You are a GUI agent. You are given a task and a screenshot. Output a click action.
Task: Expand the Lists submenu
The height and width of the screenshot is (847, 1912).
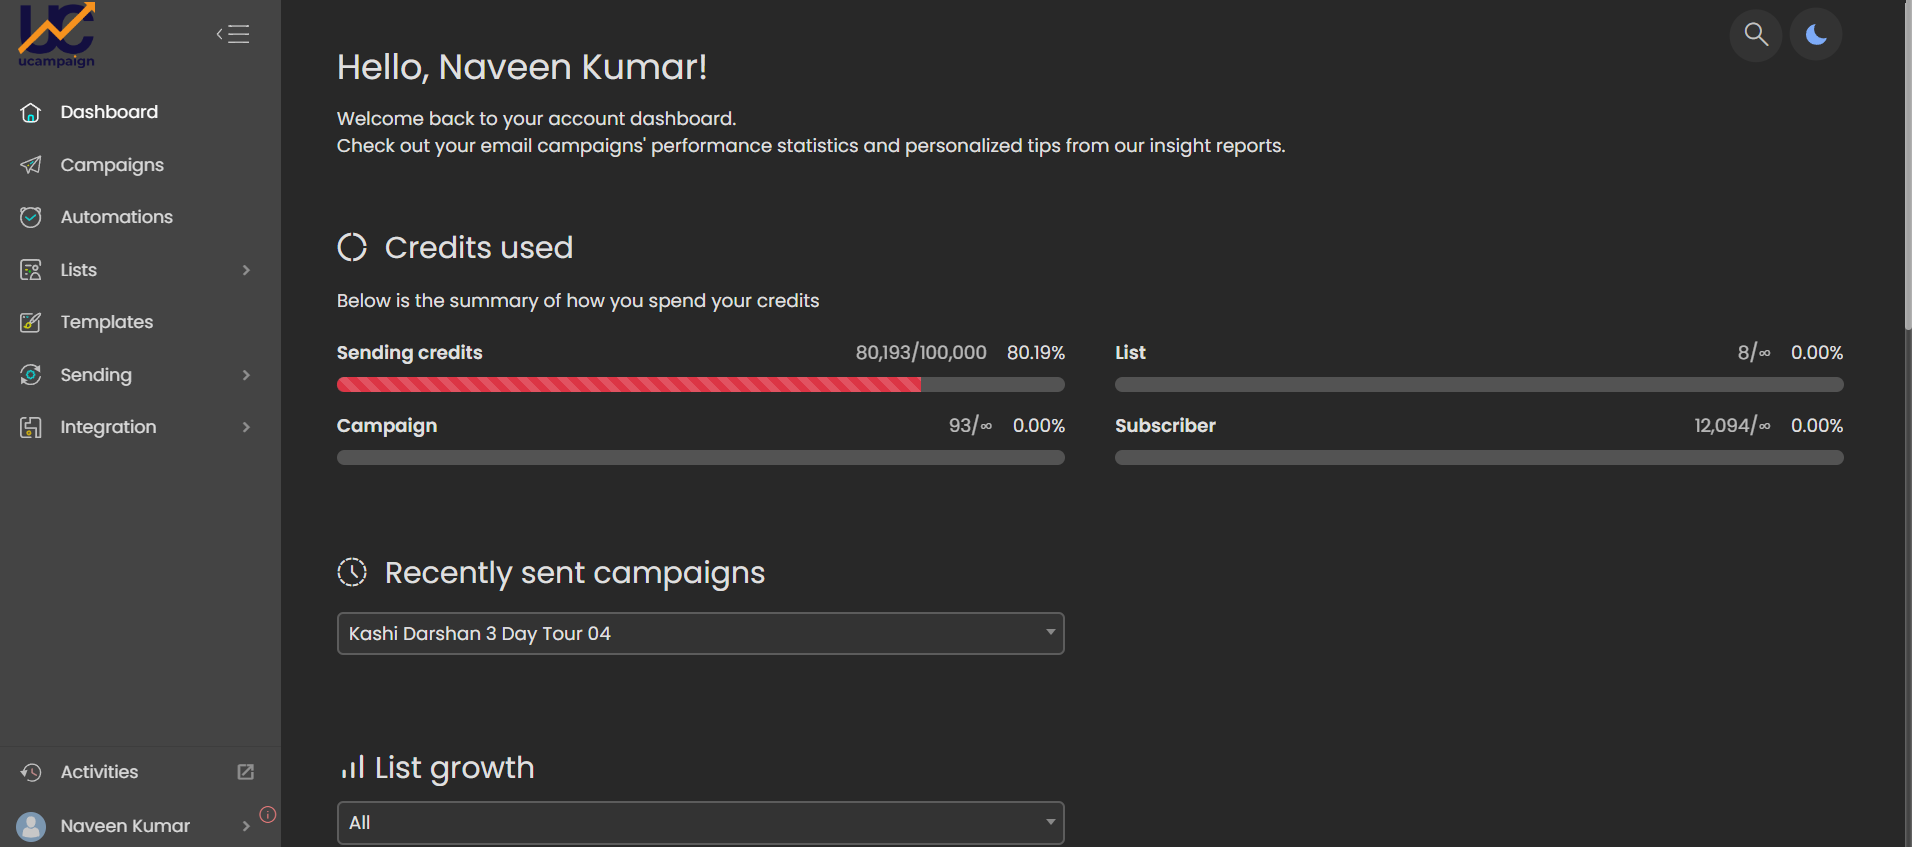(x=246, y=270)
